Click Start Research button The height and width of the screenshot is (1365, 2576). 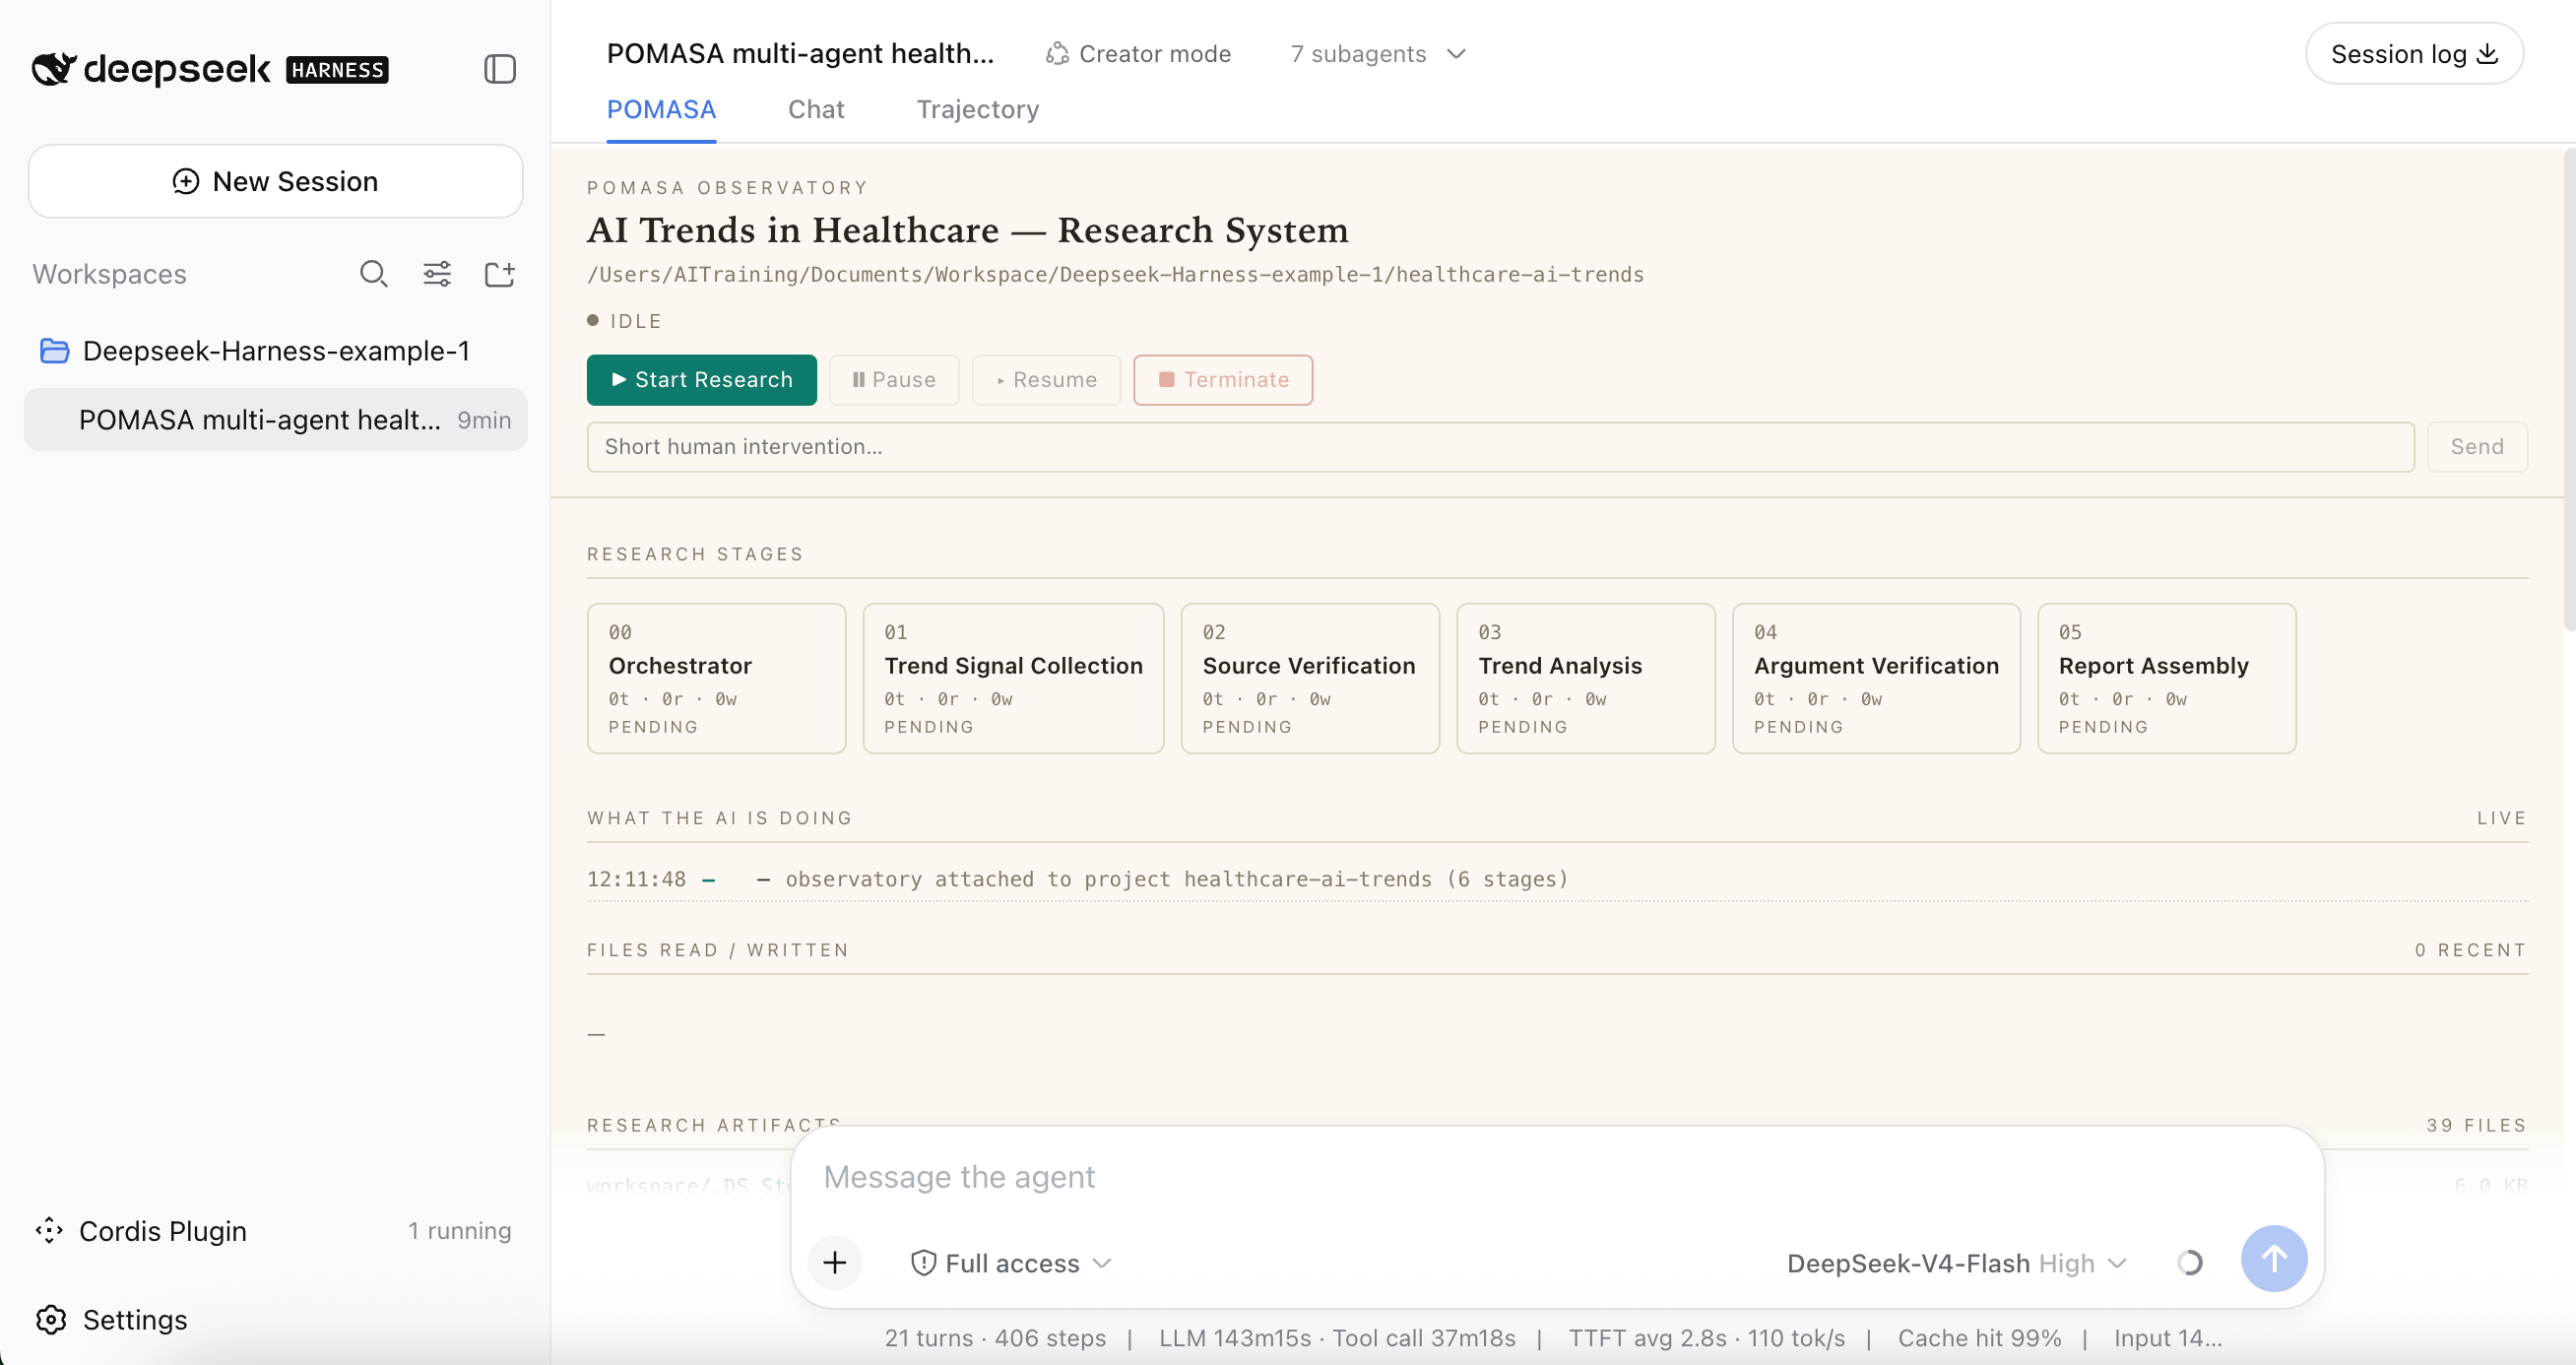(x=701, y=380)
